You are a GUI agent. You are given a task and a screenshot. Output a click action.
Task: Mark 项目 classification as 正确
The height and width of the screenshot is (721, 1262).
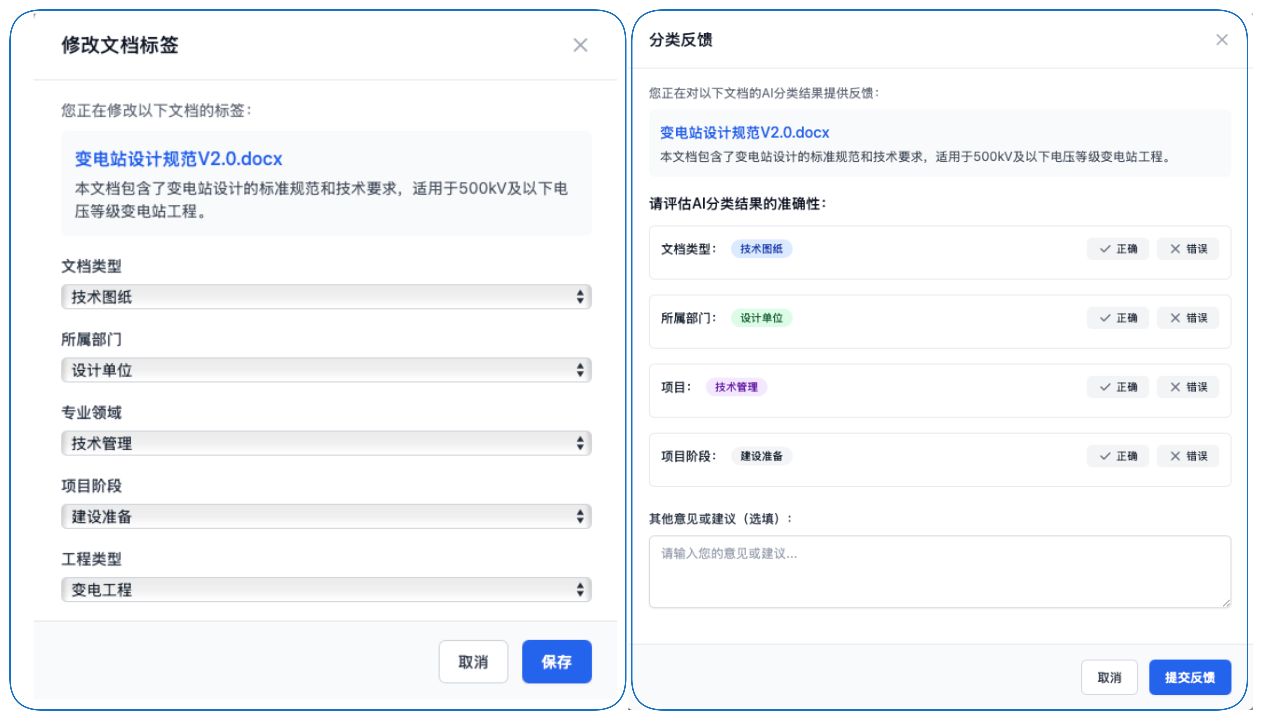1117,387
